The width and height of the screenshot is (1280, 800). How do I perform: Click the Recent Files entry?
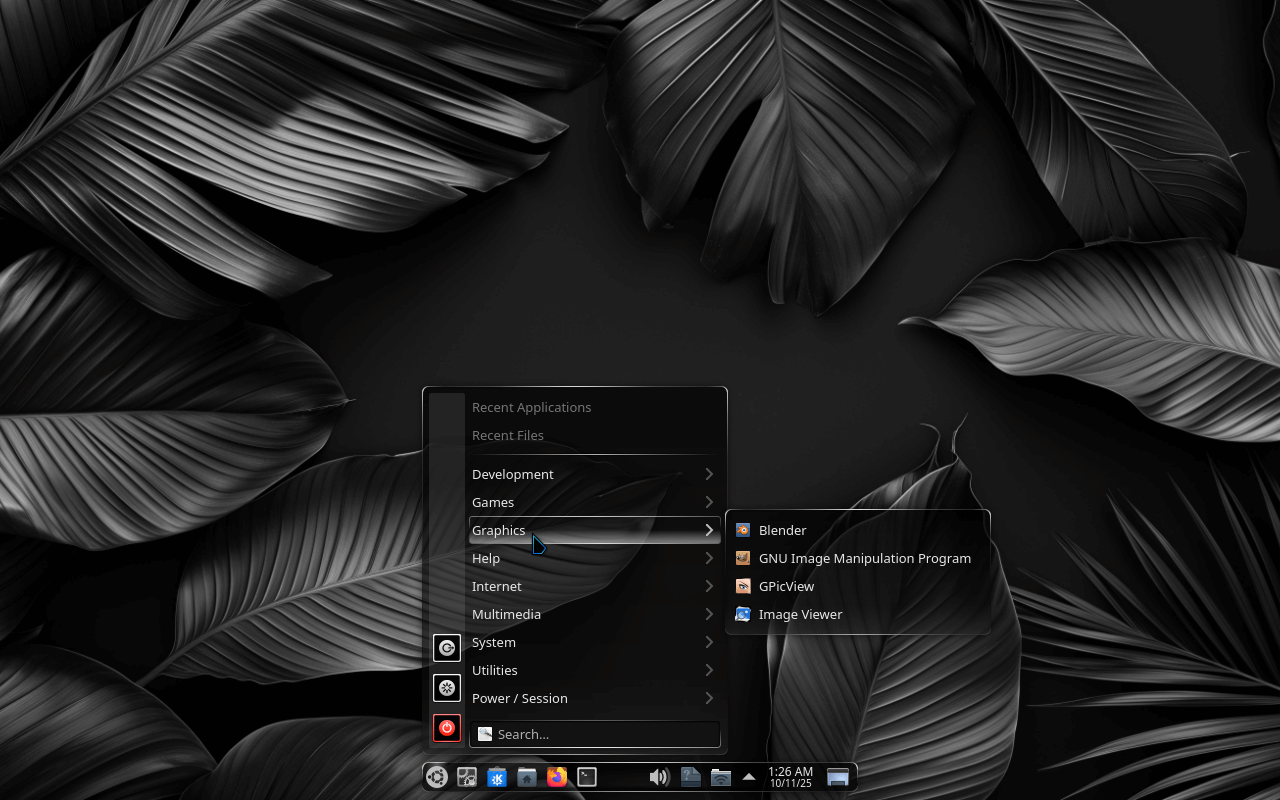click(x=508, y=435)
